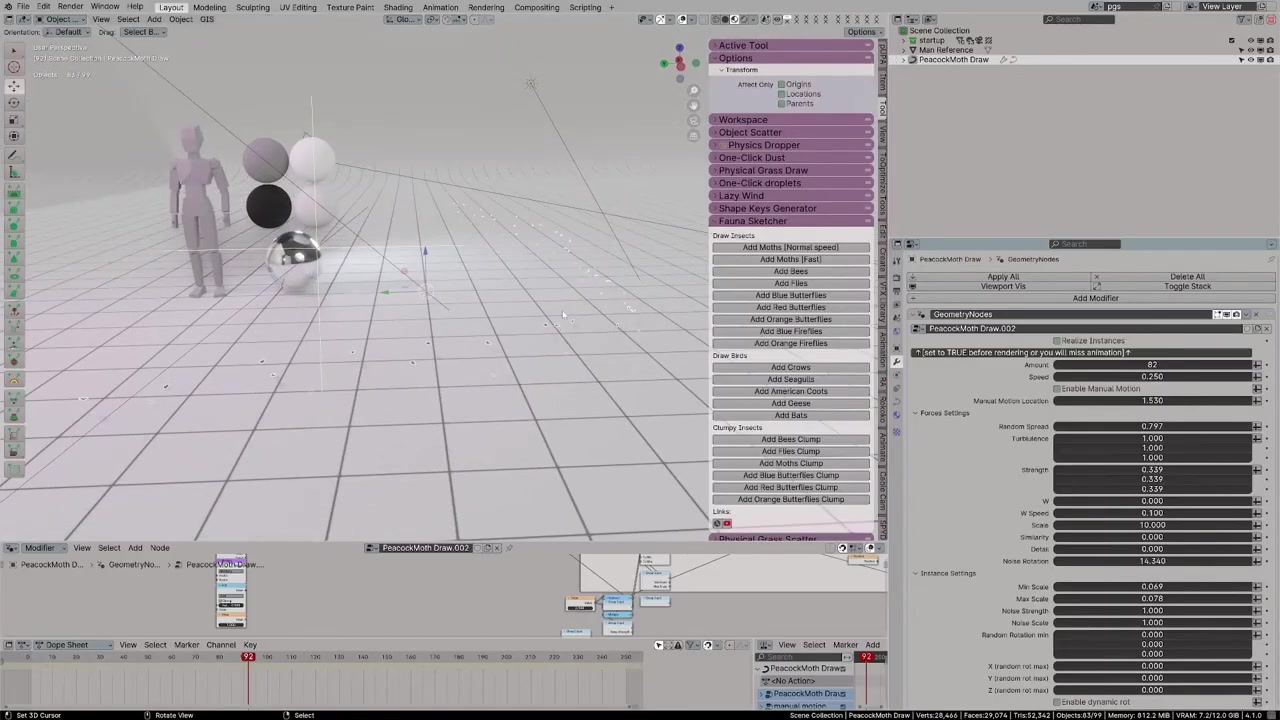Screen dimensions: 1280x720
Task: Switch perspective/orthographic grid icon in viewport
Action: [x=694, y=136]
